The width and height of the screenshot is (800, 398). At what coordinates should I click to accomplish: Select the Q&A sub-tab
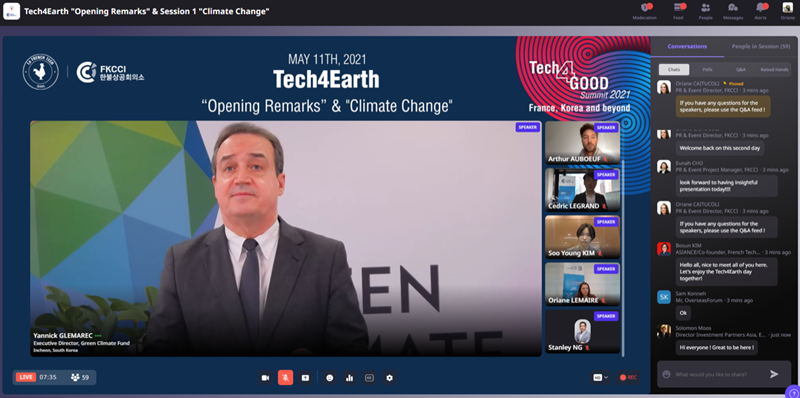(x=741, y=69)
